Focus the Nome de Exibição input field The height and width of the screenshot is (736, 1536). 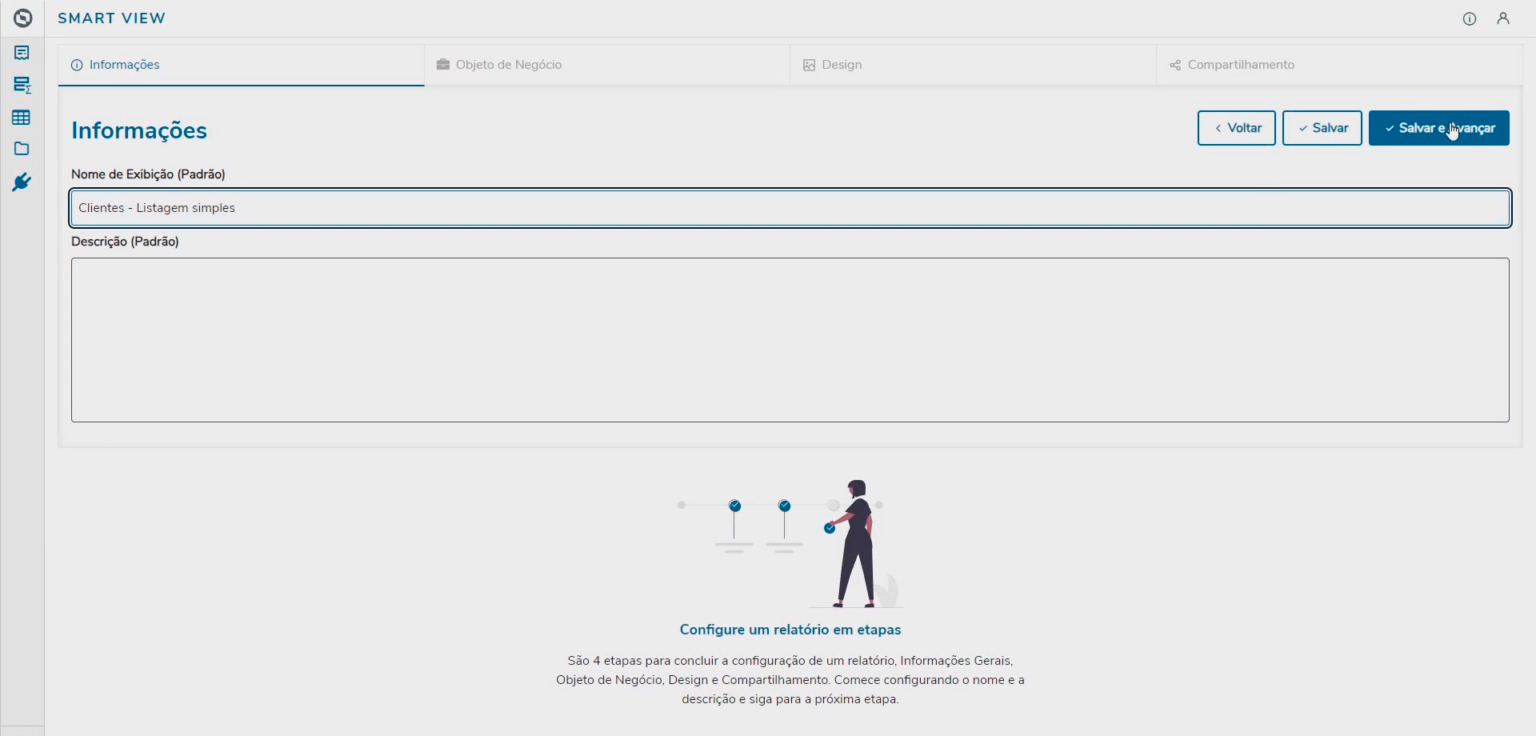pyautogui.click(x=790, y=208)
